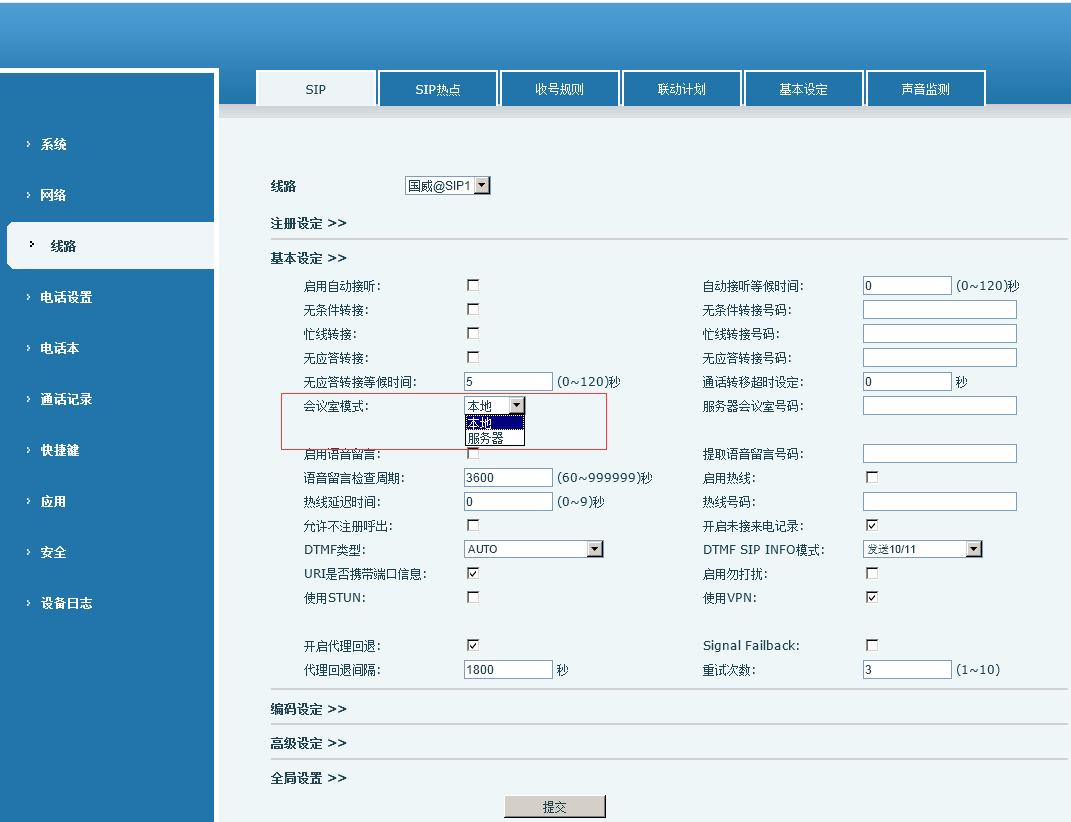Open the 联动计划 tab
This screenshot has height=822, width=1071.
[681, 89]
